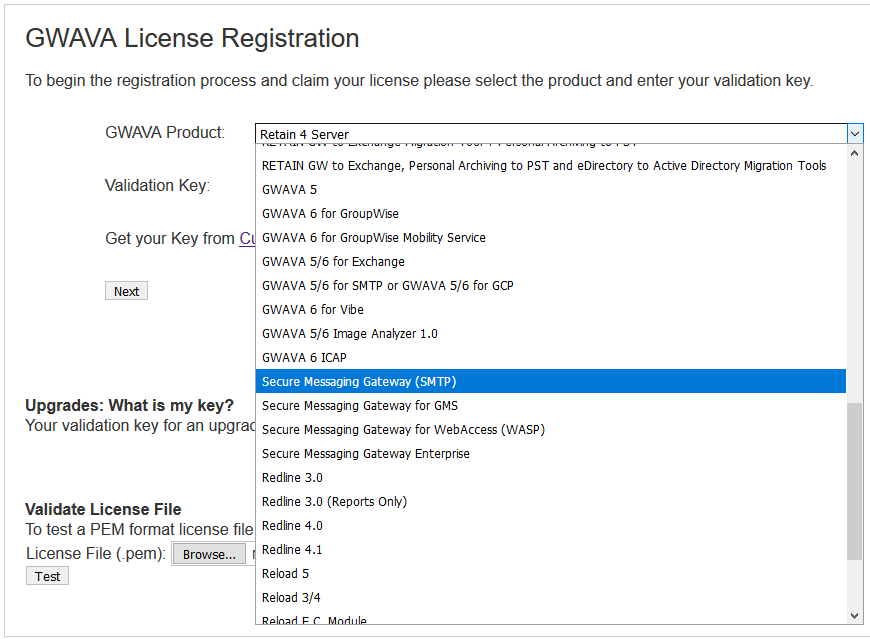Collapse the GWAVA Product dropdown arrow
Image resolution: width=870 pixels, height=639 pixels.
[854, 134]
